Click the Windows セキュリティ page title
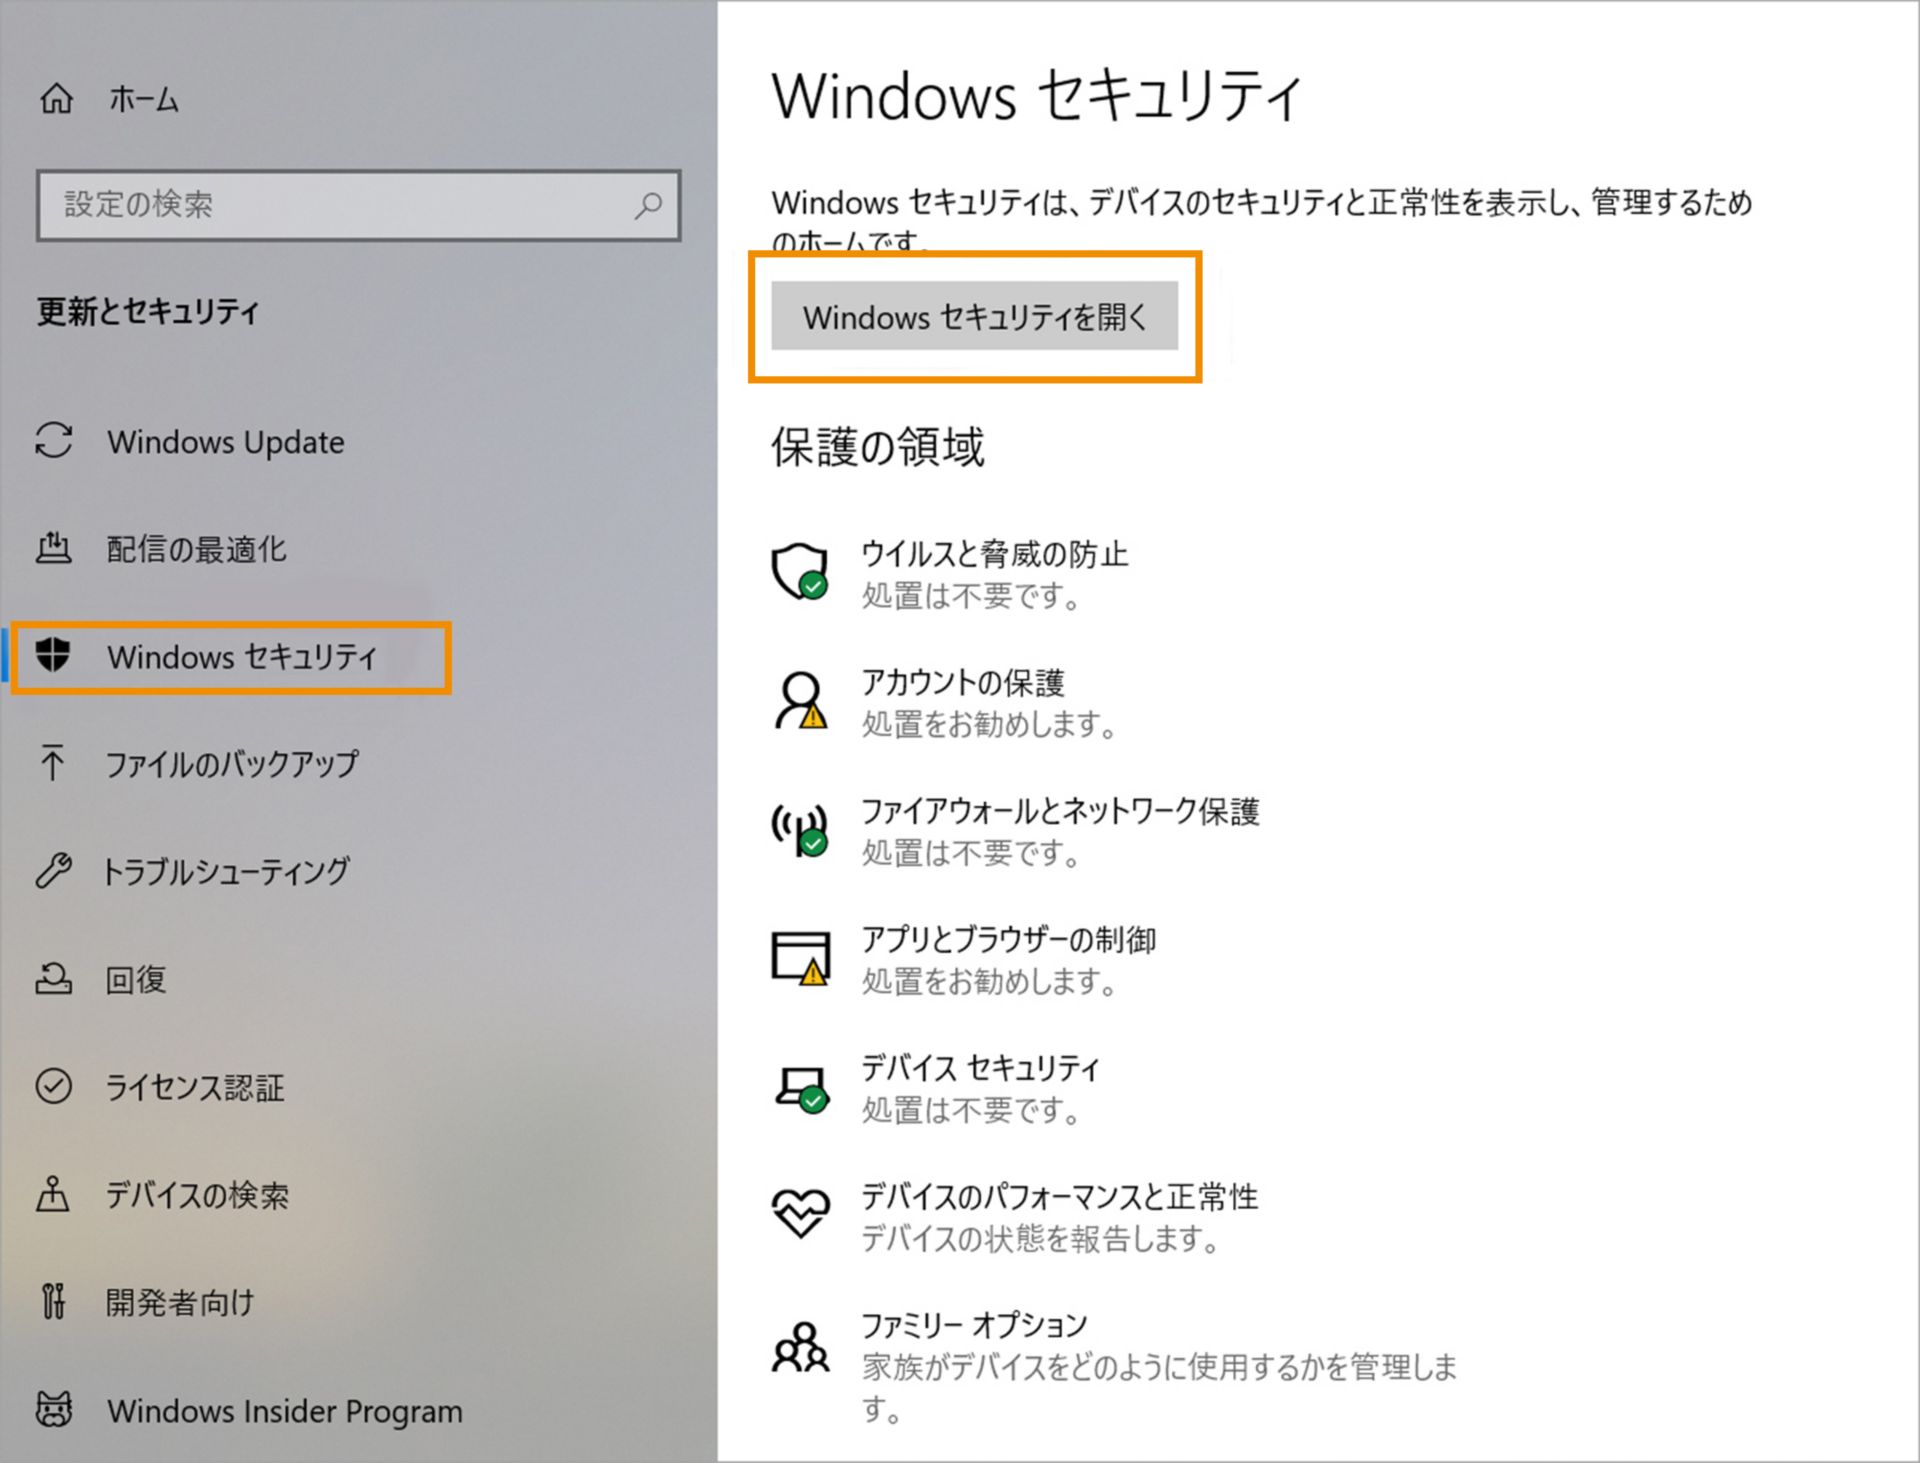1920x1463 pixels. click(x=1037, y=96)
